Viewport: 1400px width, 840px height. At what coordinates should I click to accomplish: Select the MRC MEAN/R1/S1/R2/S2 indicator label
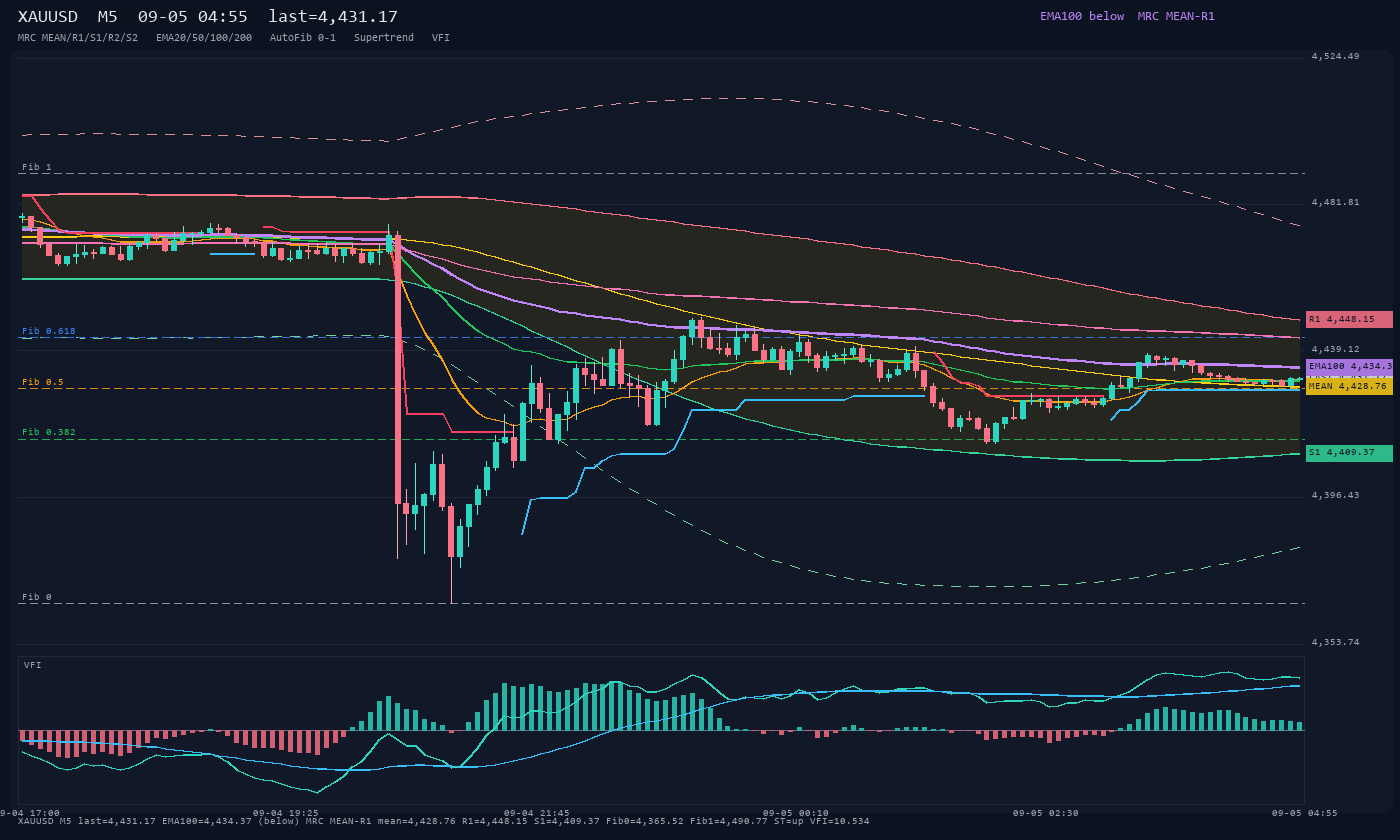pos(78,37)
